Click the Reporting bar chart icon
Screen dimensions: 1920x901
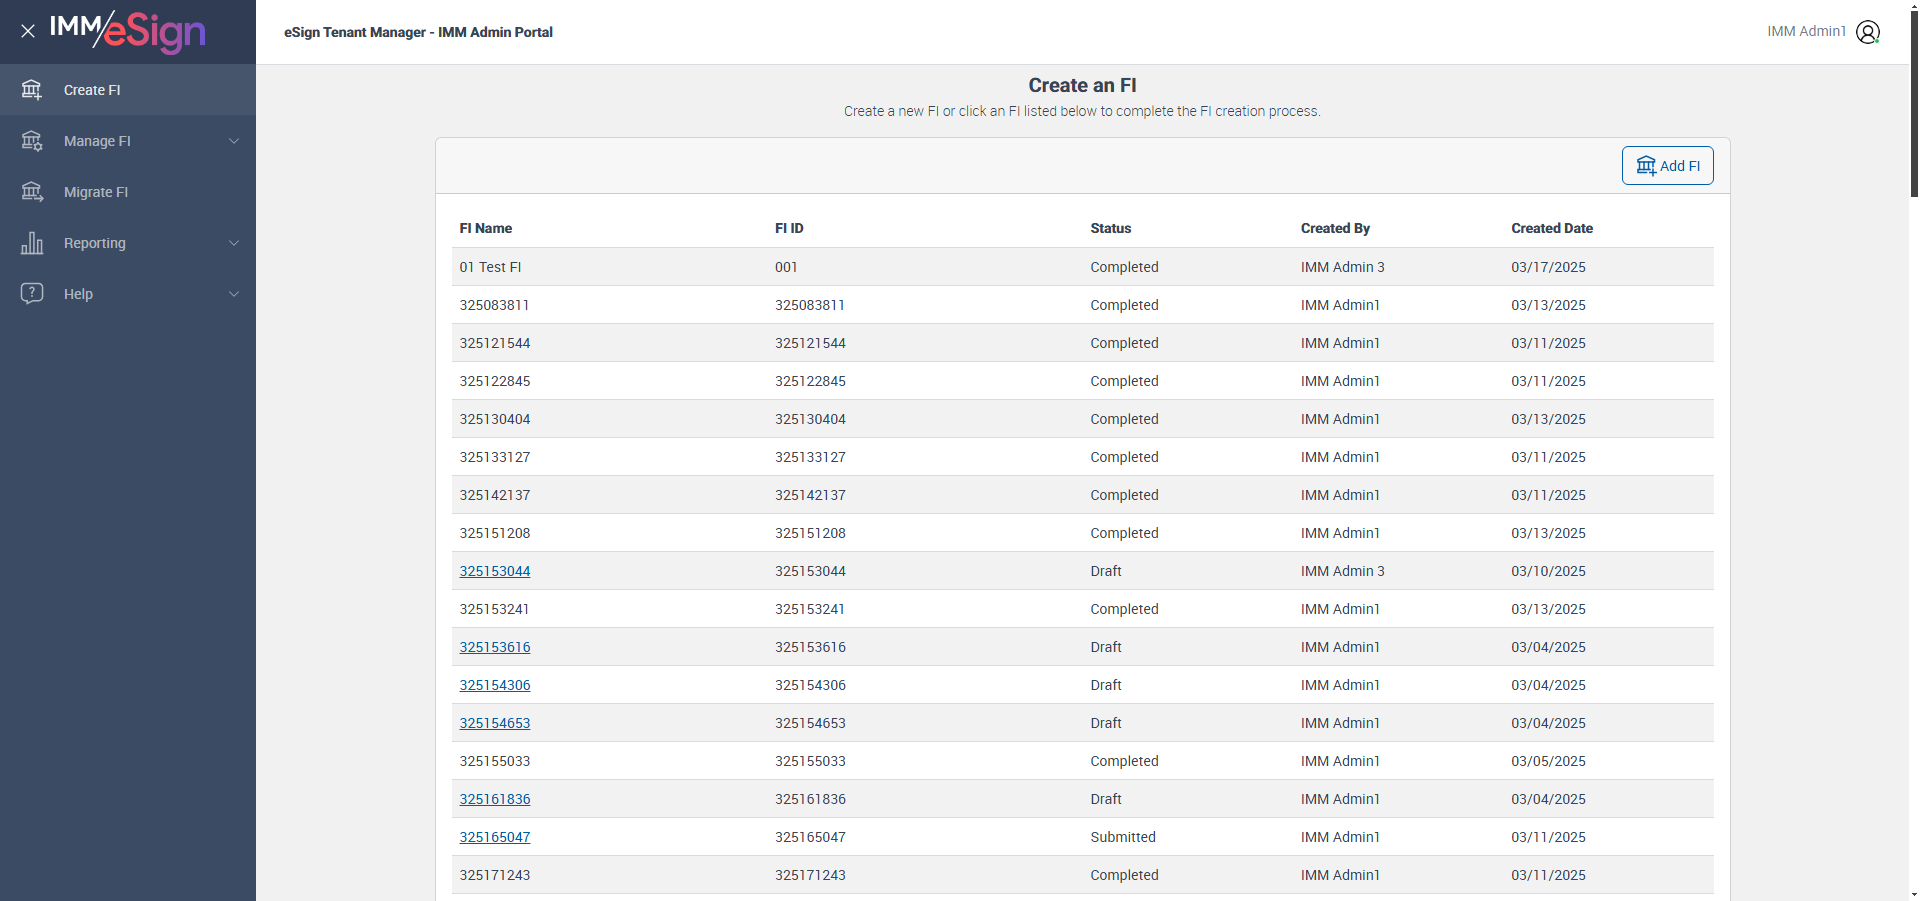pyautogui.click(x=32, y=243)
